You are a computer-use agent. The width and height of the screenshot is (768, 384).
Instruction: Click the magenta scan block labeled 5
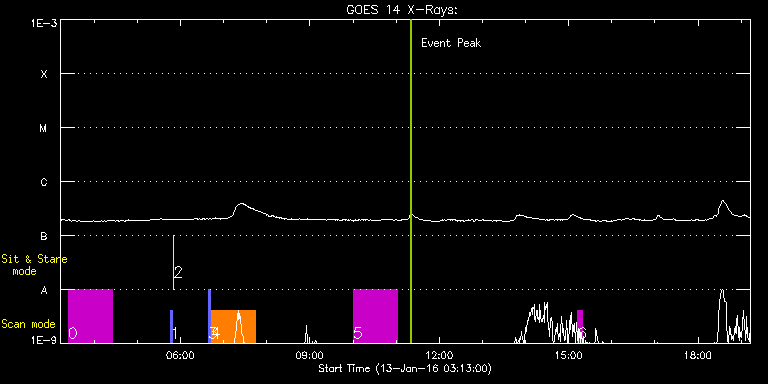tap(375, 316)
